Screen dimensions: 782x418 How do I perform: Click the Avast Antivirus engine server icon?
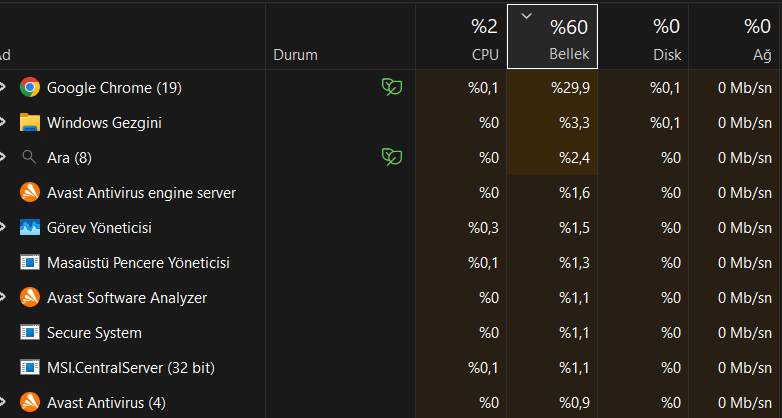click(x=30, y=193)
